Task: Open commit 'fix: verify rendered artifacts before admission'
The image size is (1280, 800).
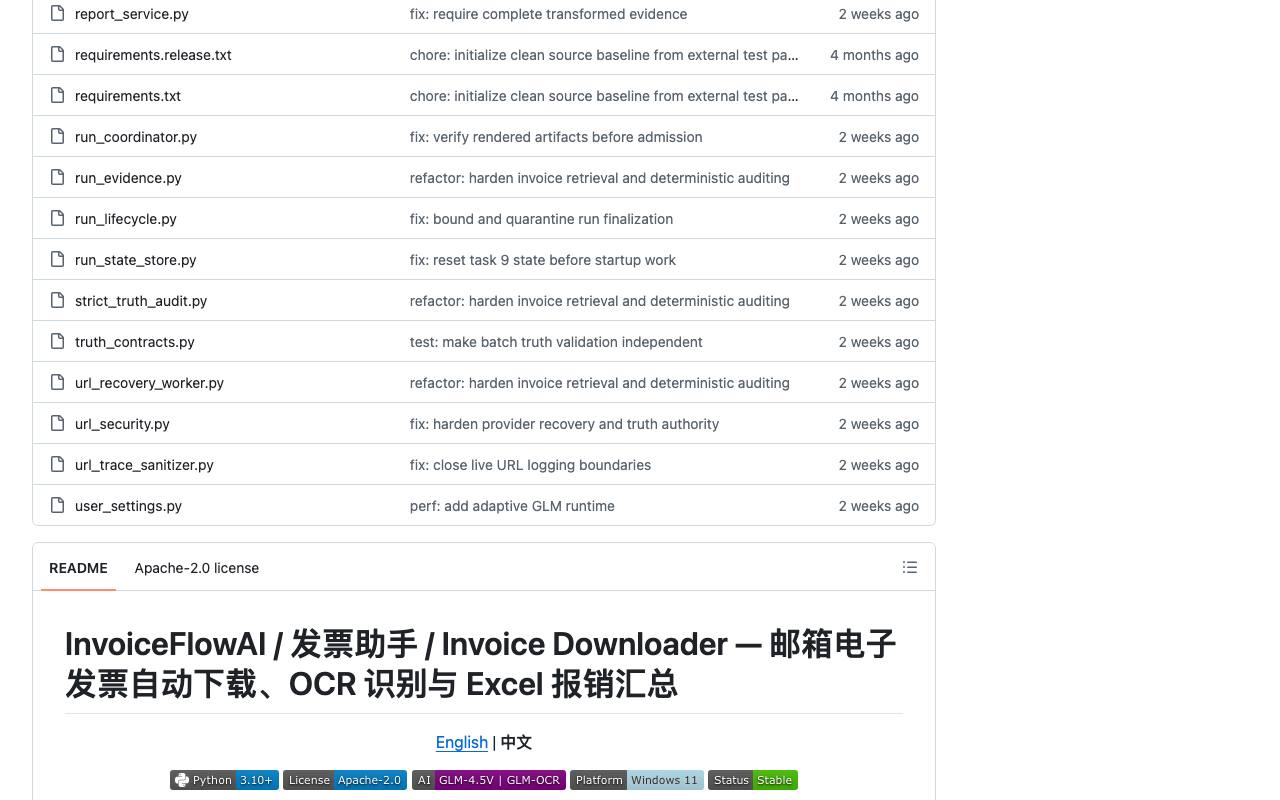Action: click(x=556, y=137)
